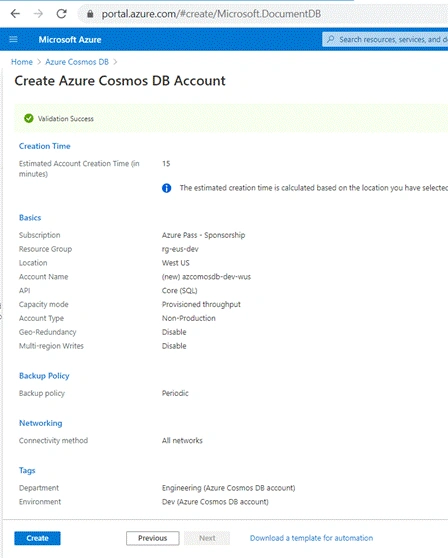Select 'Dev (Azure Cosmos DB account)' tag value
The height and width of the screenshot is (558, 448).
point(215,502)
